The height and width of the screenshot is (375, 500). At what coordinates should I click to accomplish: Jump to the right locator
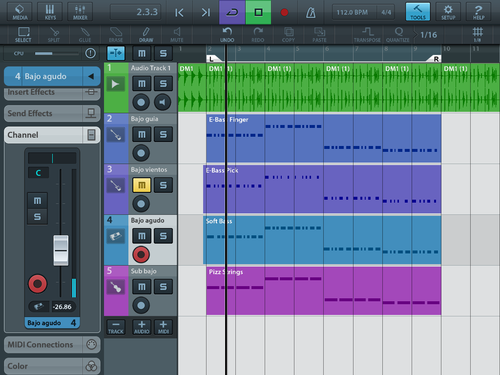pos(206,13)
